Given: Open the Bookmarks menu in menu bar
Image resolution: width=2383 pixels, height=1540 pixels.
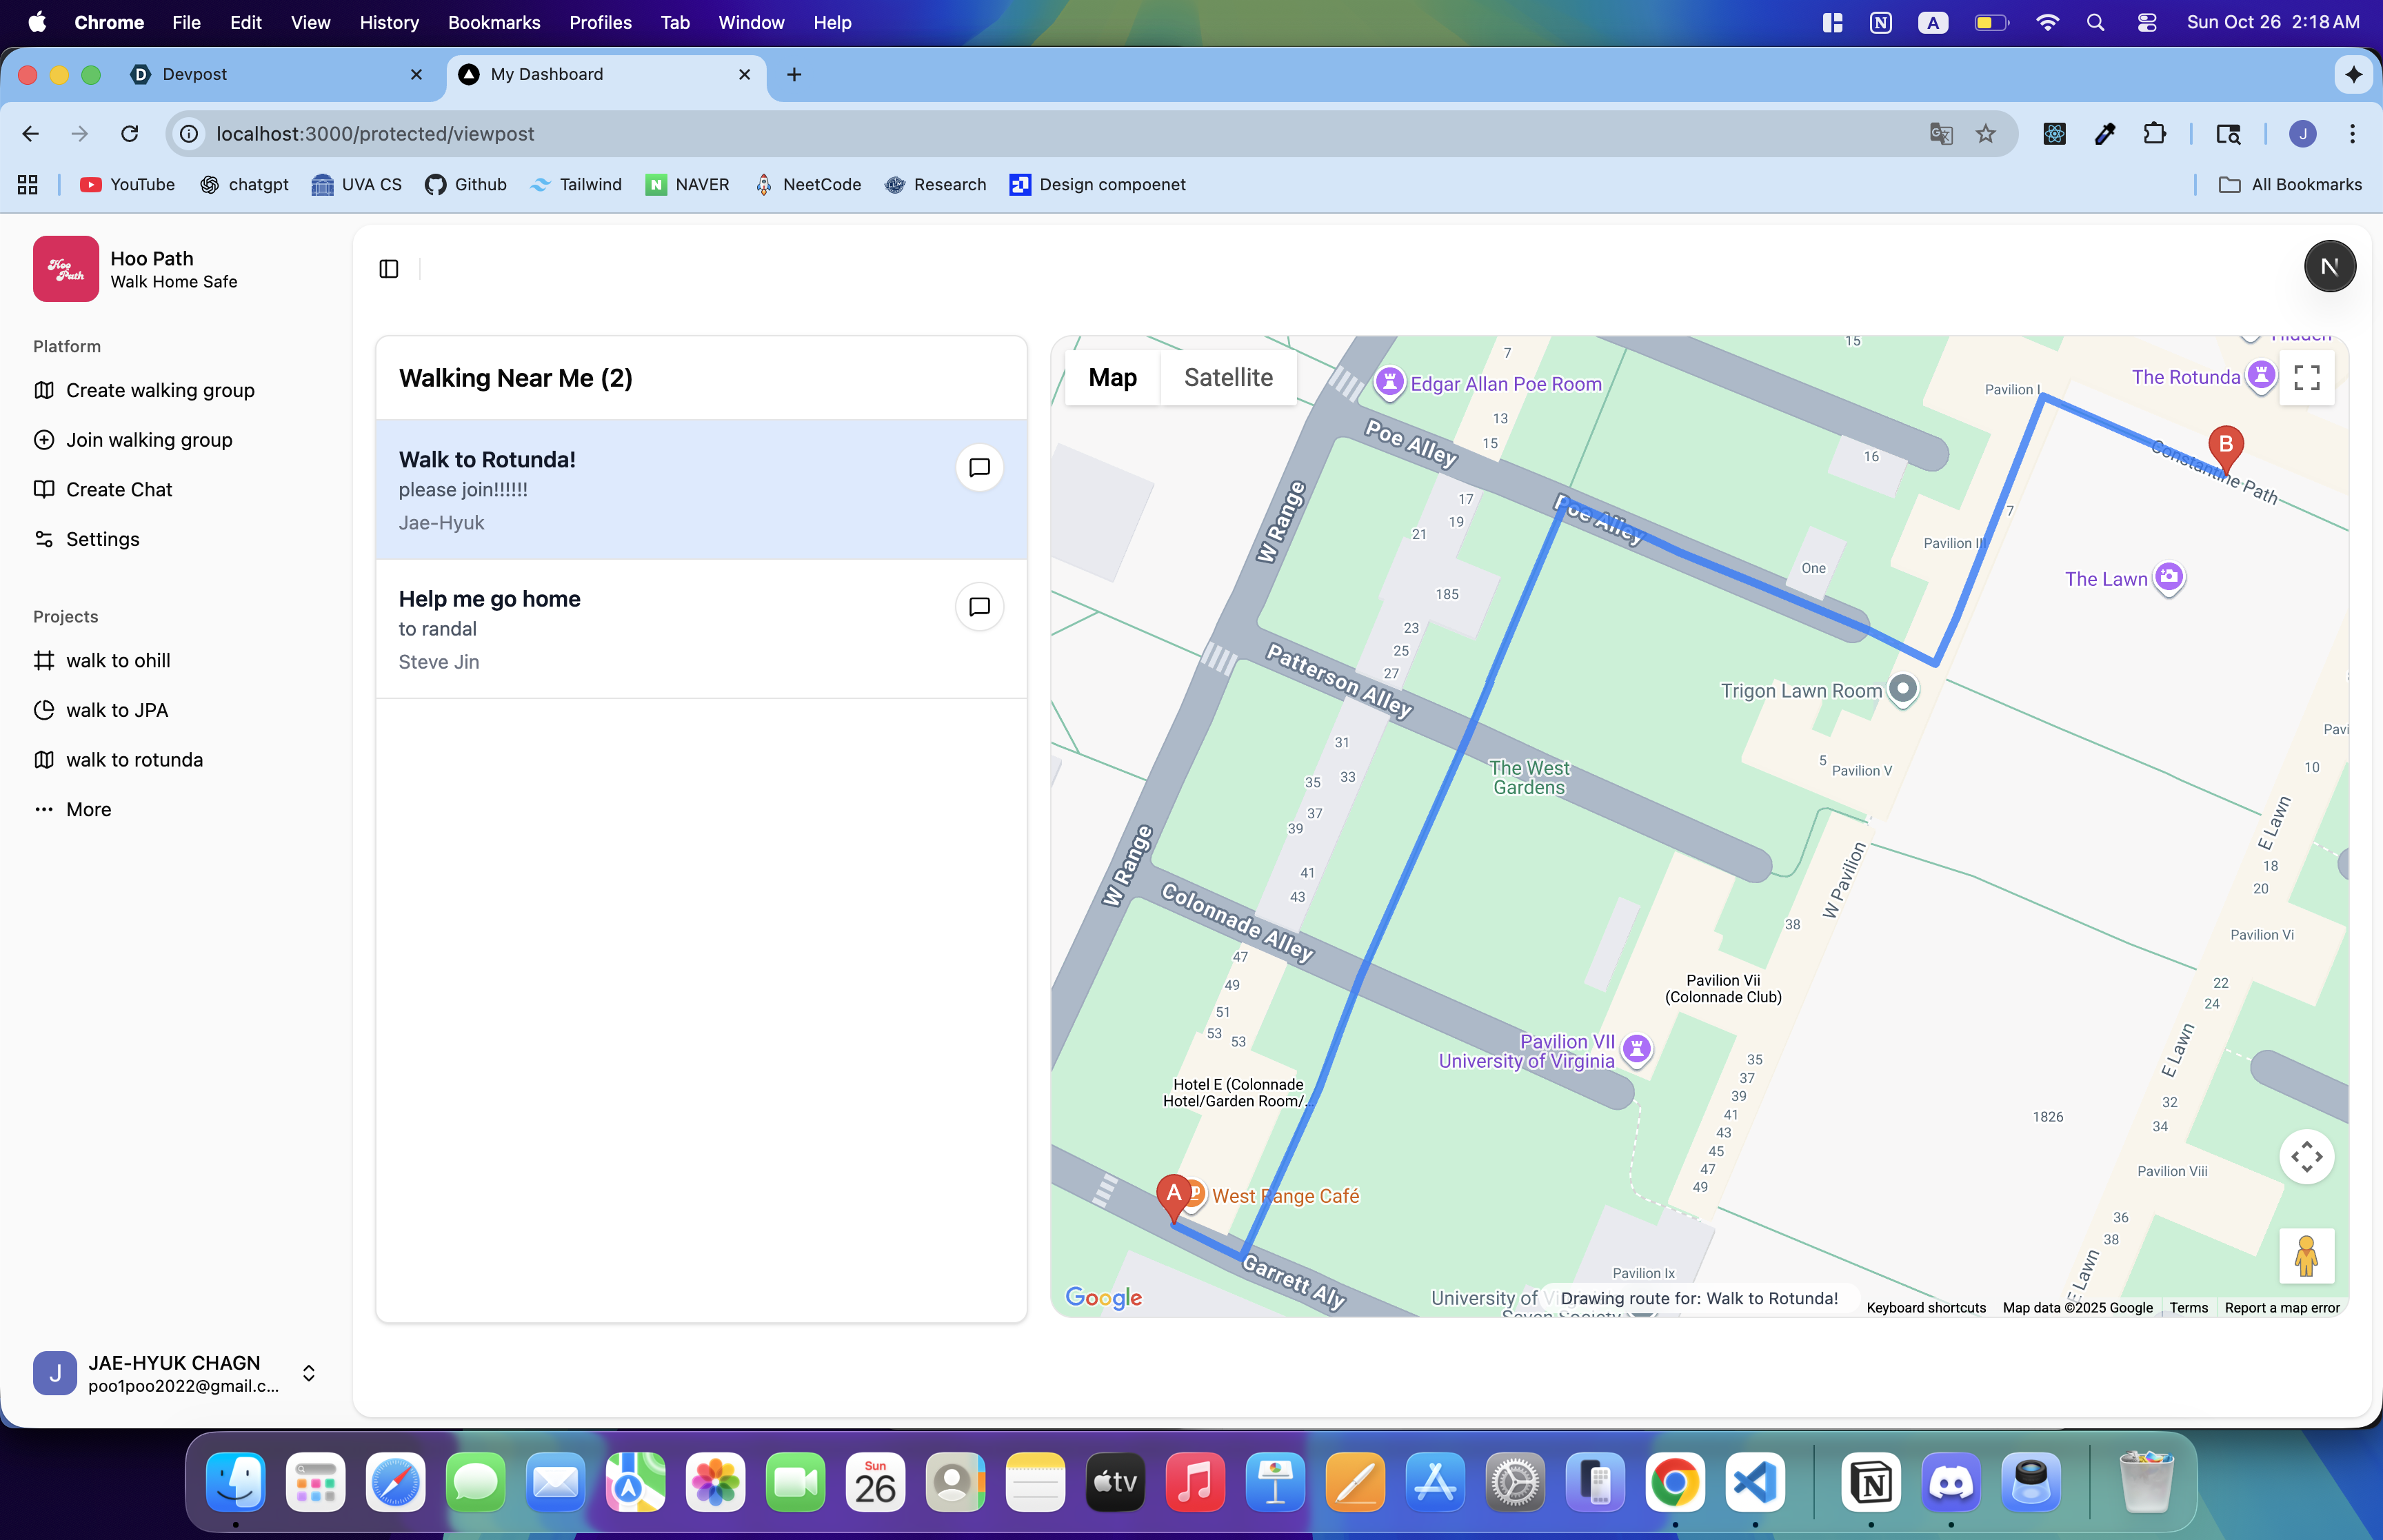Looking at the screenshot, I should 493,22.
